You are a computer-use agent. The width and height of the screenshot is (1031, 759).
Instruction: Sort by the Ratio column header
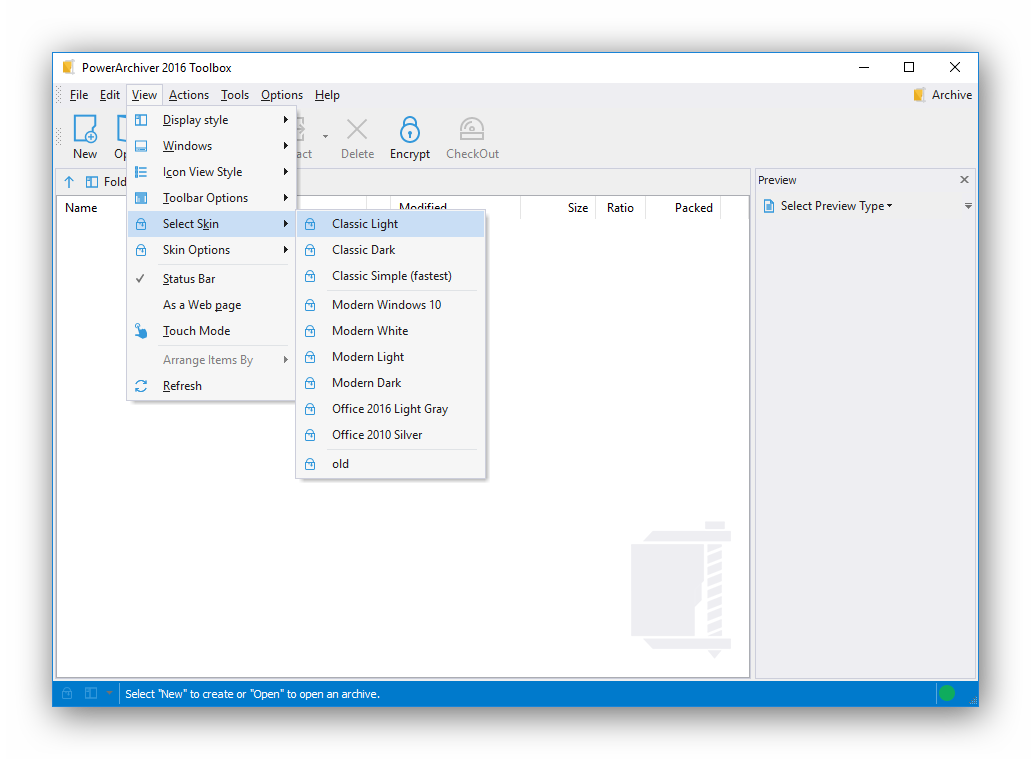pos(620,208)
